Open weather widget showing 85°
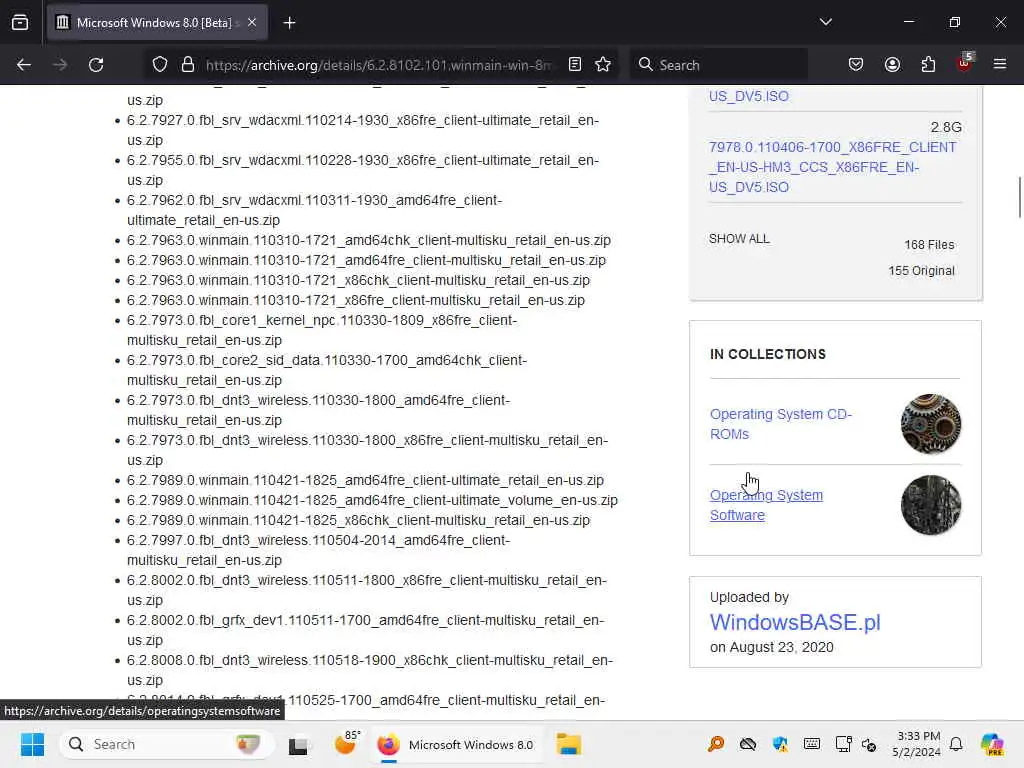Screen dimensions: 1024x768 (x=347, y=743)
